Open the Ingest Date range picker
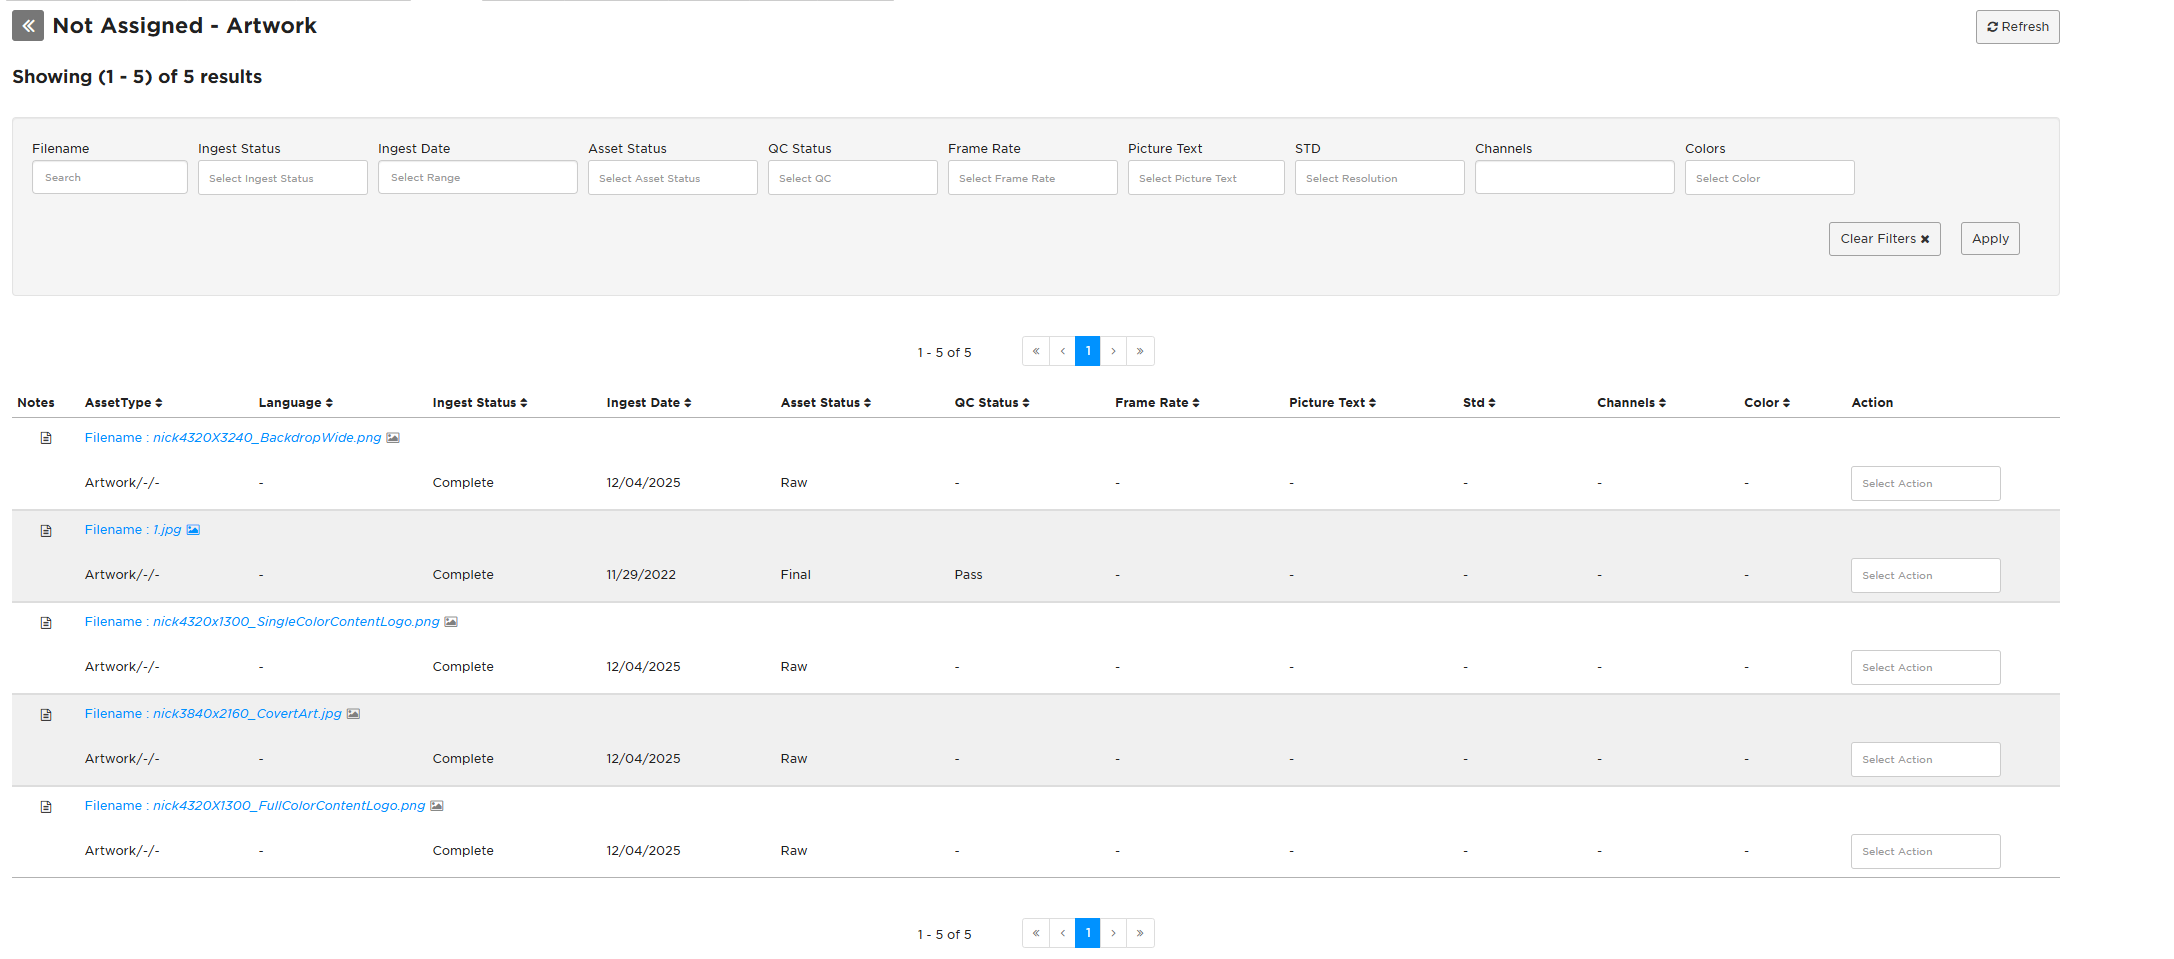 [x=478, y=178]
